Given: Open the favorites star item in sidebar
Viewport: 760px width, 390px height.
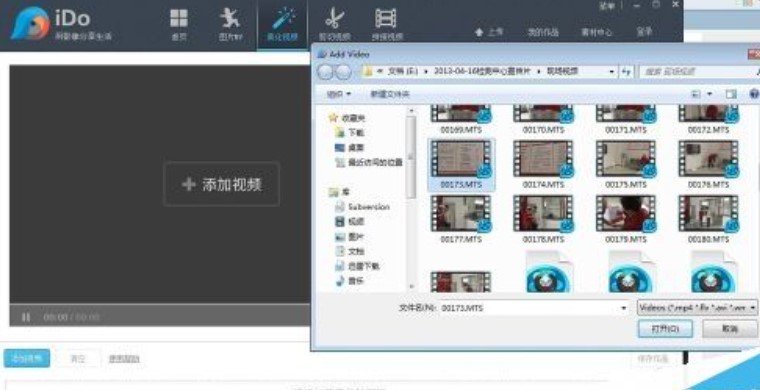Looking at the screenshot, I should [347, 118].
